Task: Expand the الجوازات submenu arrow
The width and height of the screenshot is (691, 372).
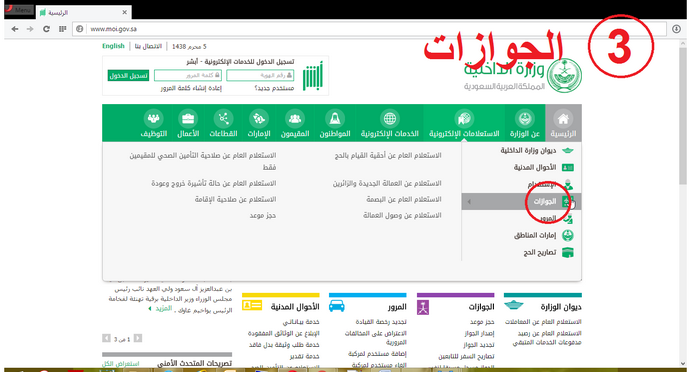Action: pyautogui.click(x=469, y=201)
